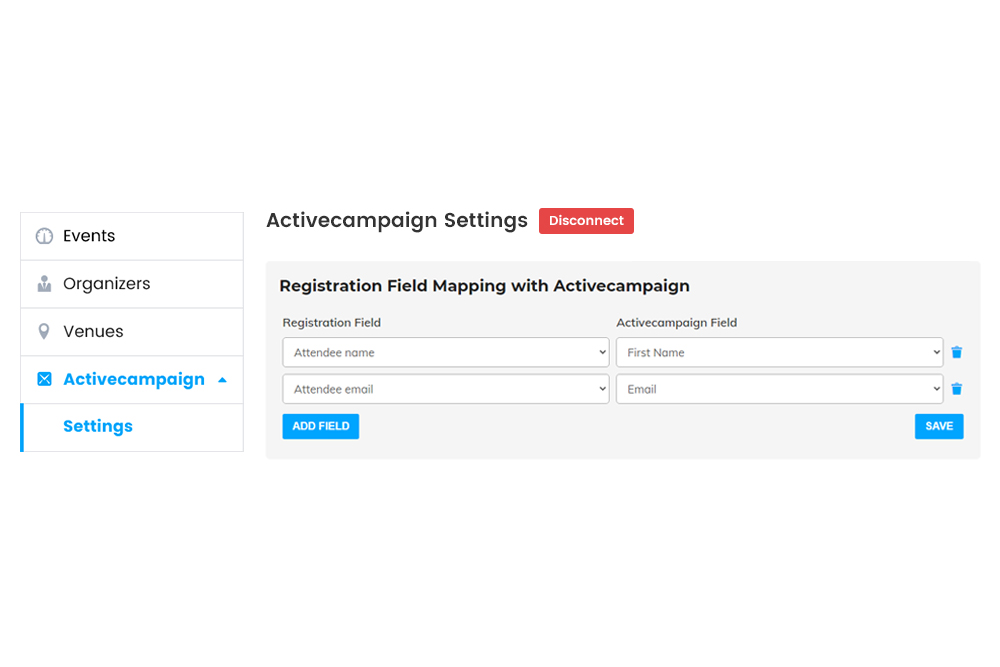
Task: Delete the Attendee name mapping row via trash icon
Action: tap(957, 352)
